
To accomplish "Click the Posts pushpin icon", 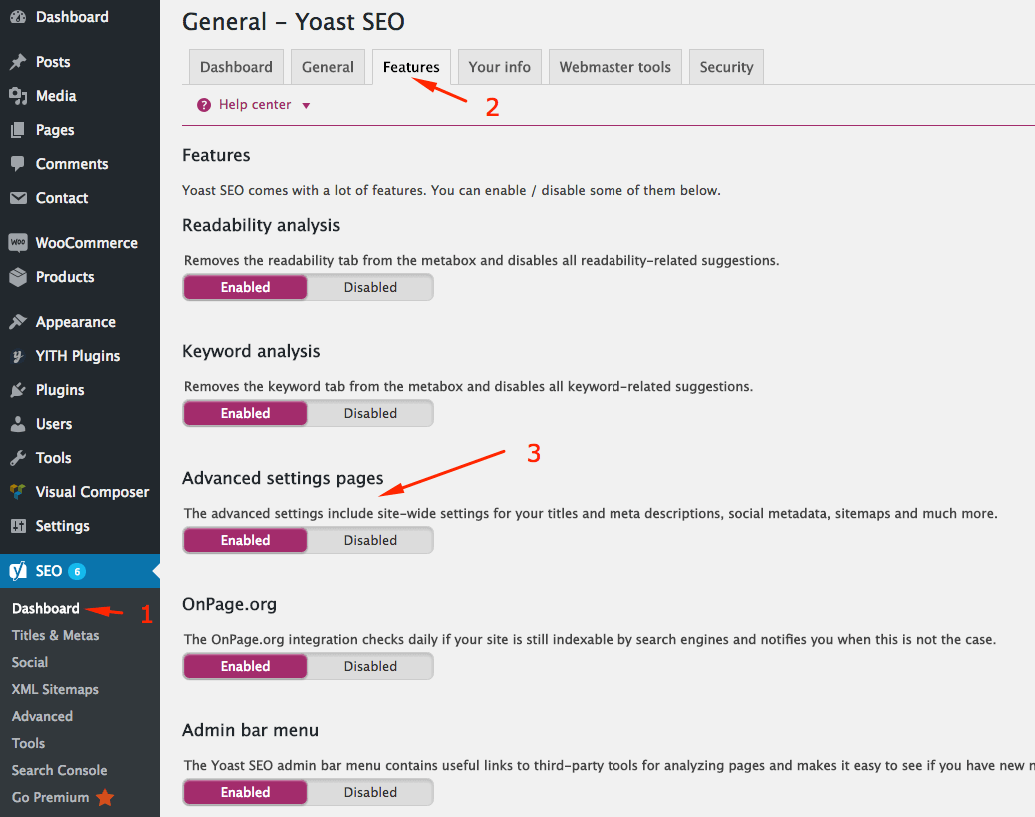I will tap(18, 62).
